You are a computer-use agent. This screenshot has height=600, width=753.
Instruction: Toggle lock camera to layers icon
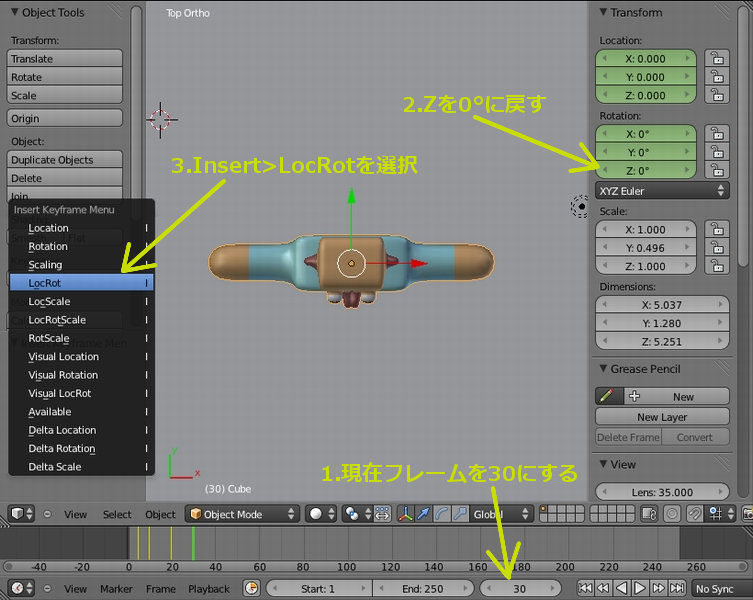tap(649, 514)
